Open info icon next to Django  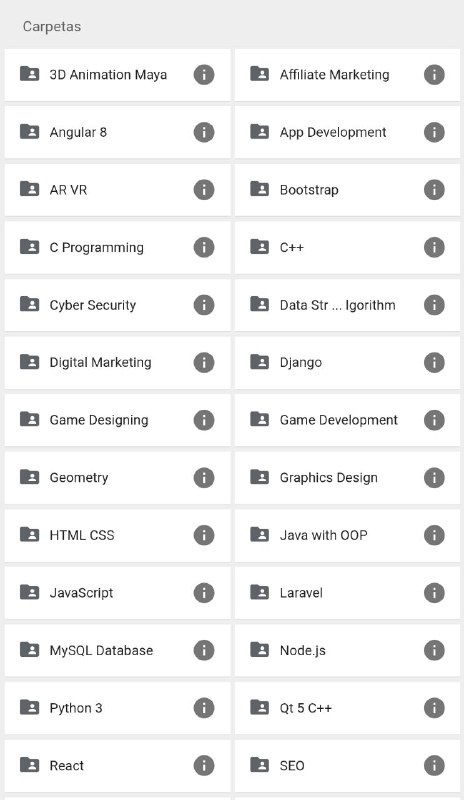(434, 363)
